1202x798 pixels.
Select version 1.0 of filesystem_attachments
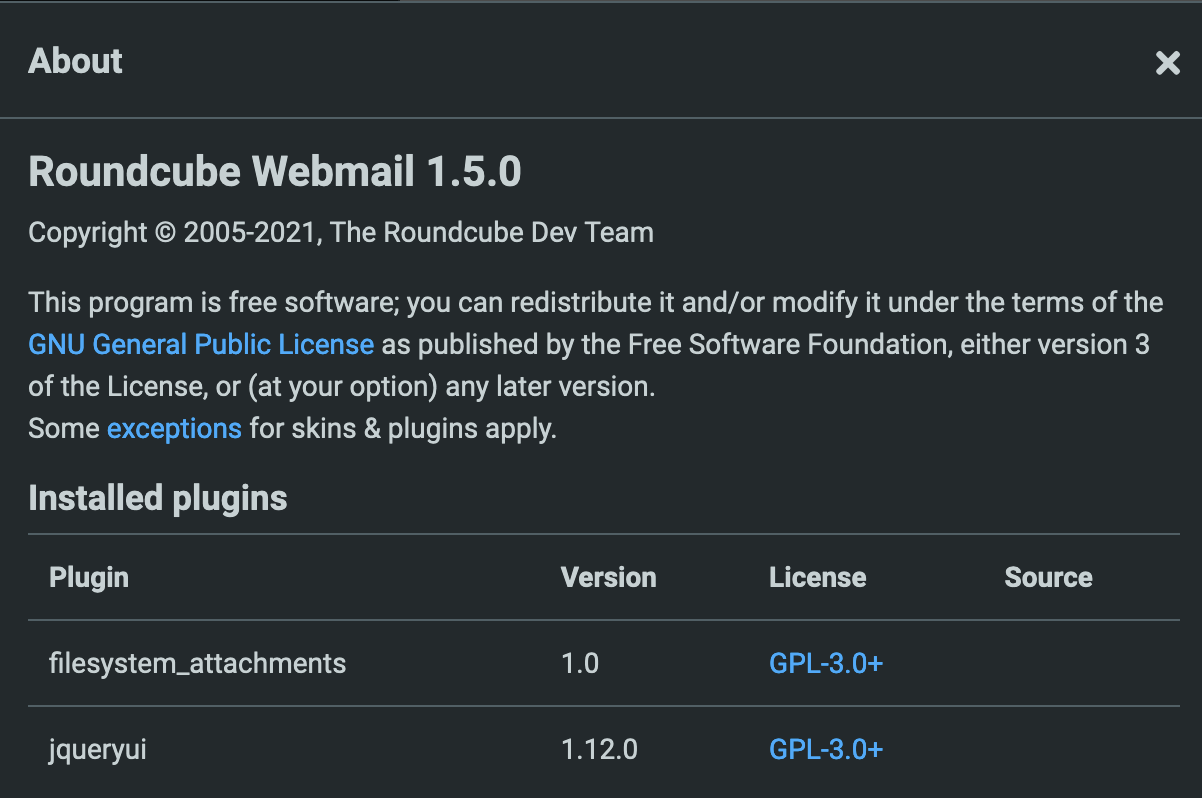point(580,663)
